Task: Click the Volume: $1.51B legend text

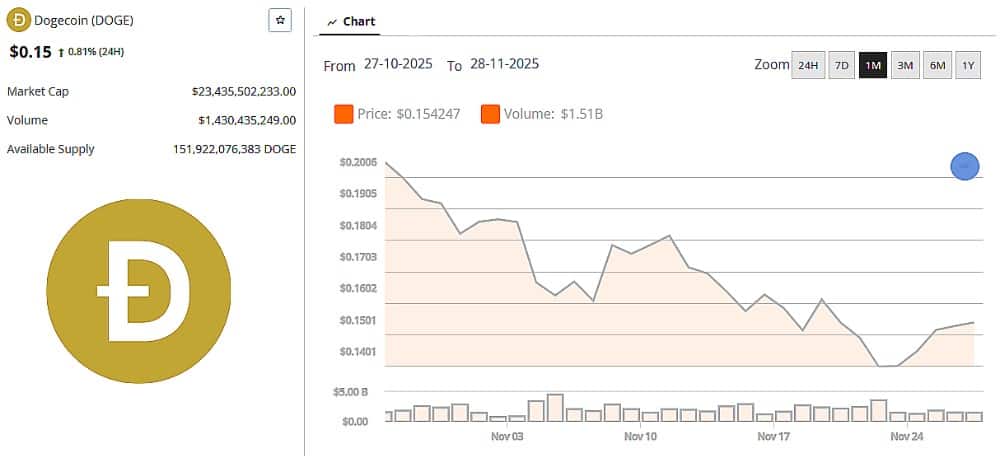Action: point(554,115)
